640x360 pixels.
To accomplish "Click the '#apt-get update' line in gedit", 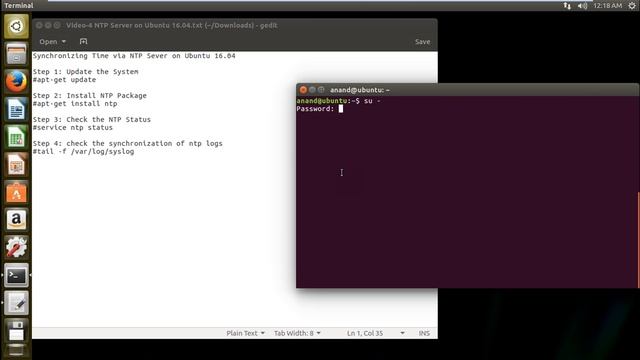I will click(x=64, y=80).
